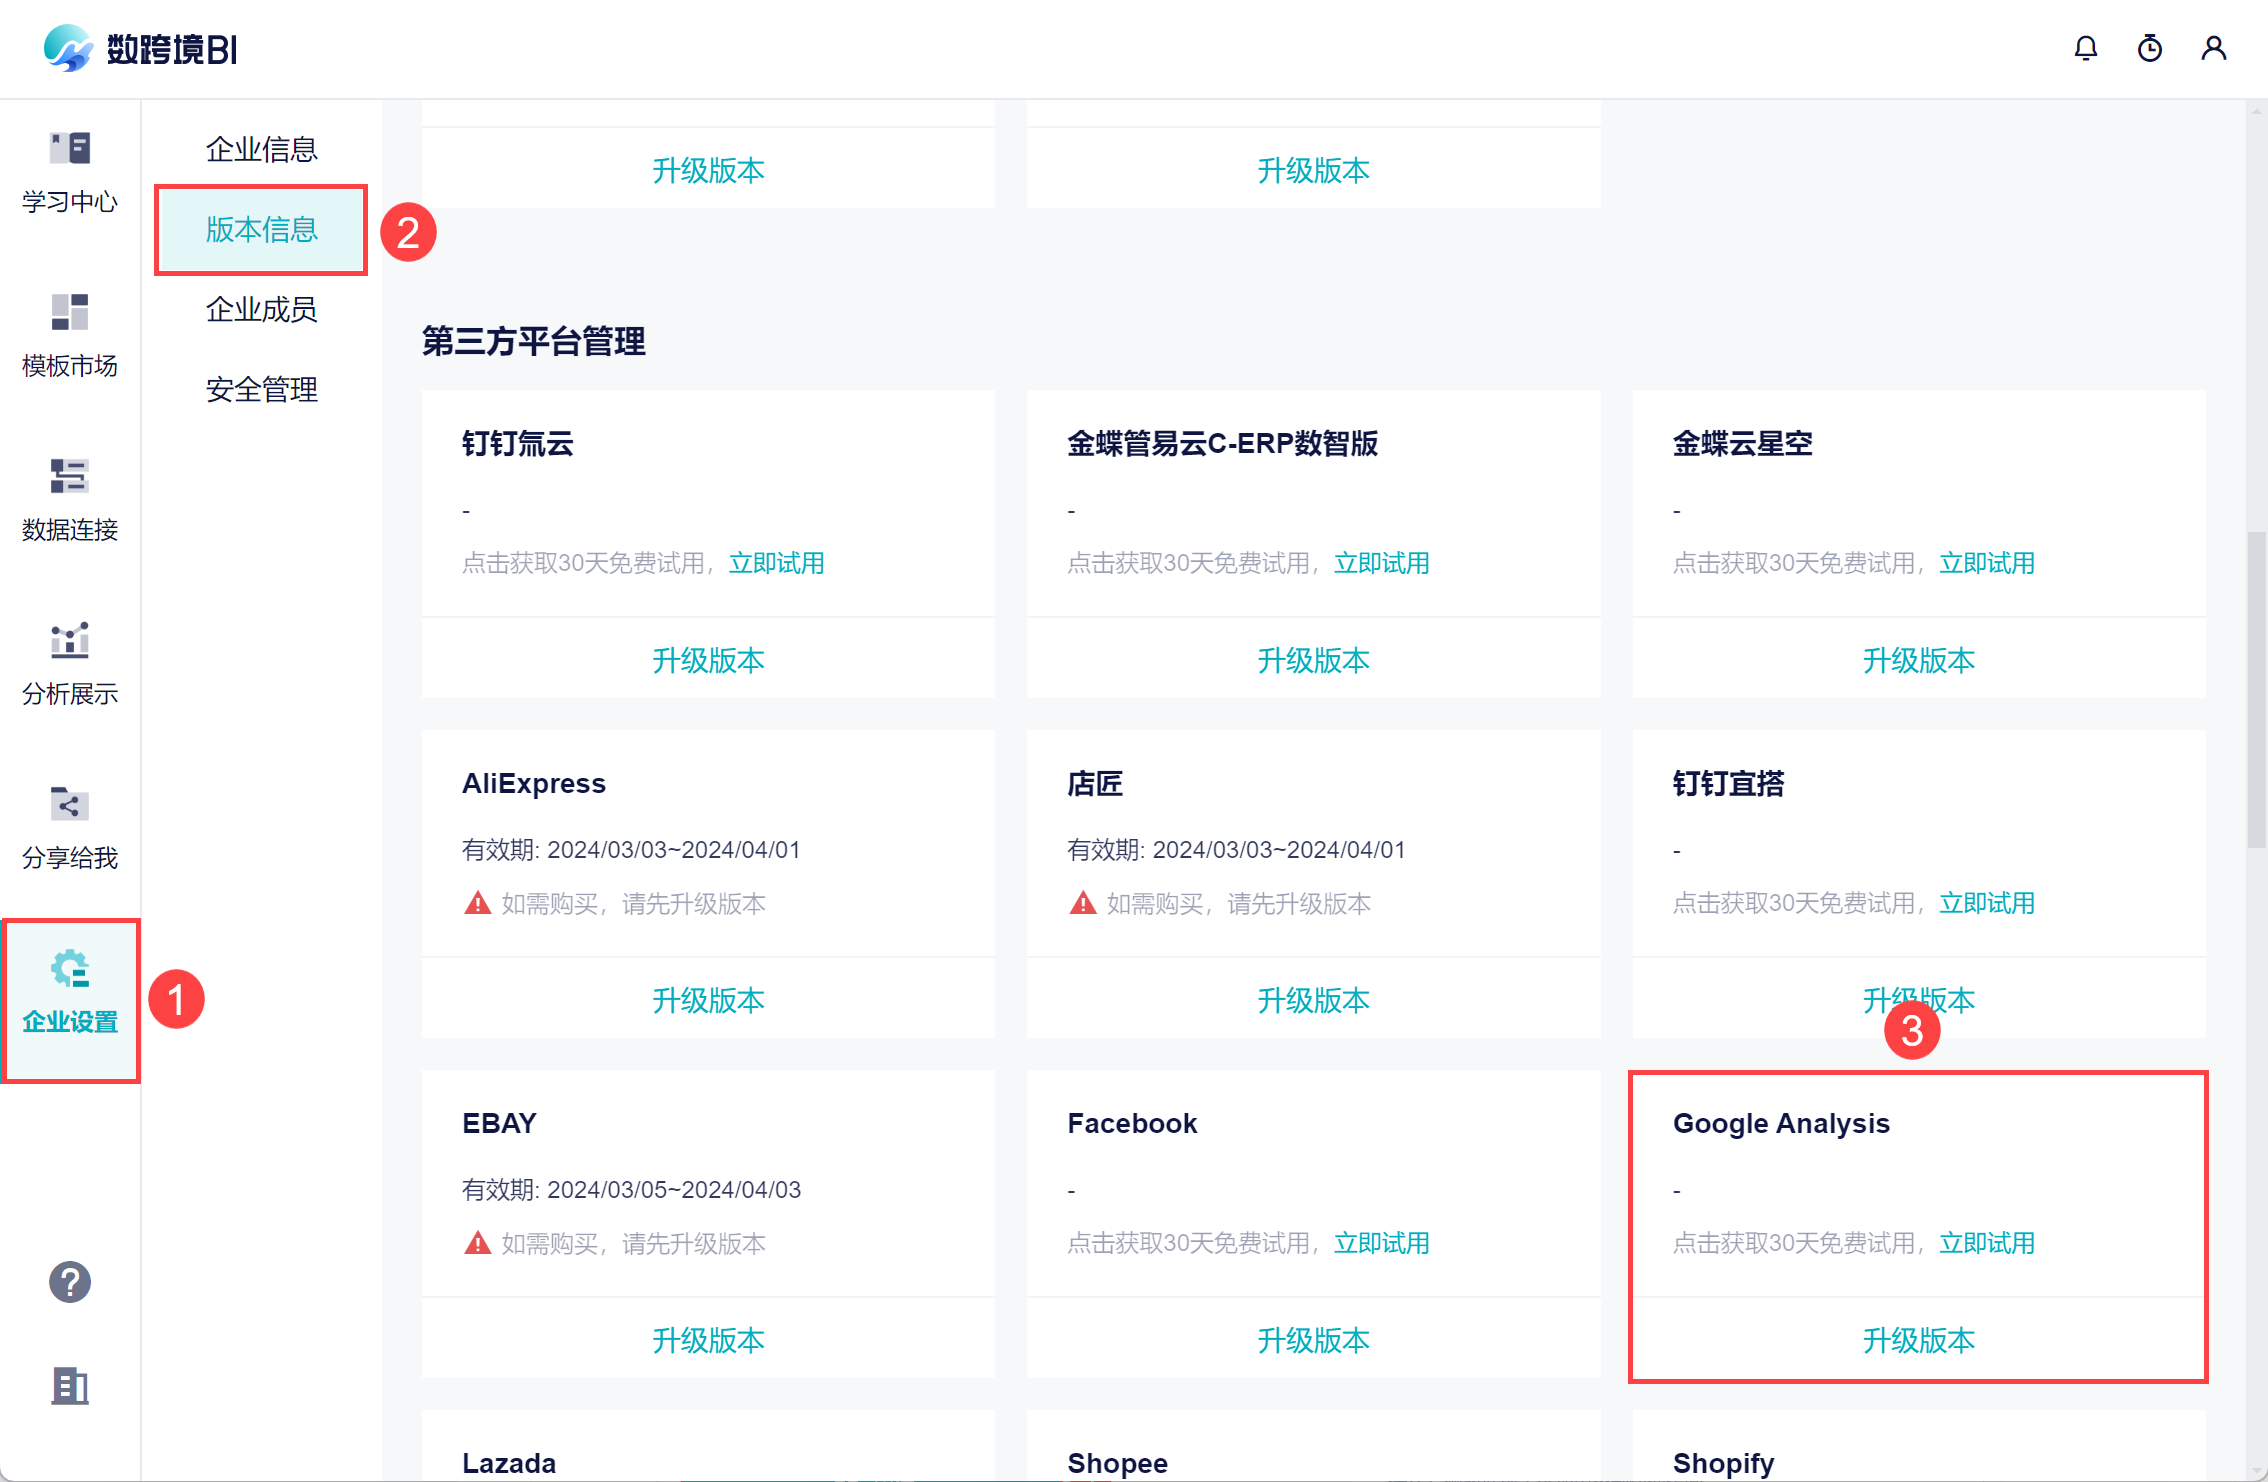Go to 模板市场 sidebar icon
Screen dimensions: 2268x1482
[x=70, y=336]
